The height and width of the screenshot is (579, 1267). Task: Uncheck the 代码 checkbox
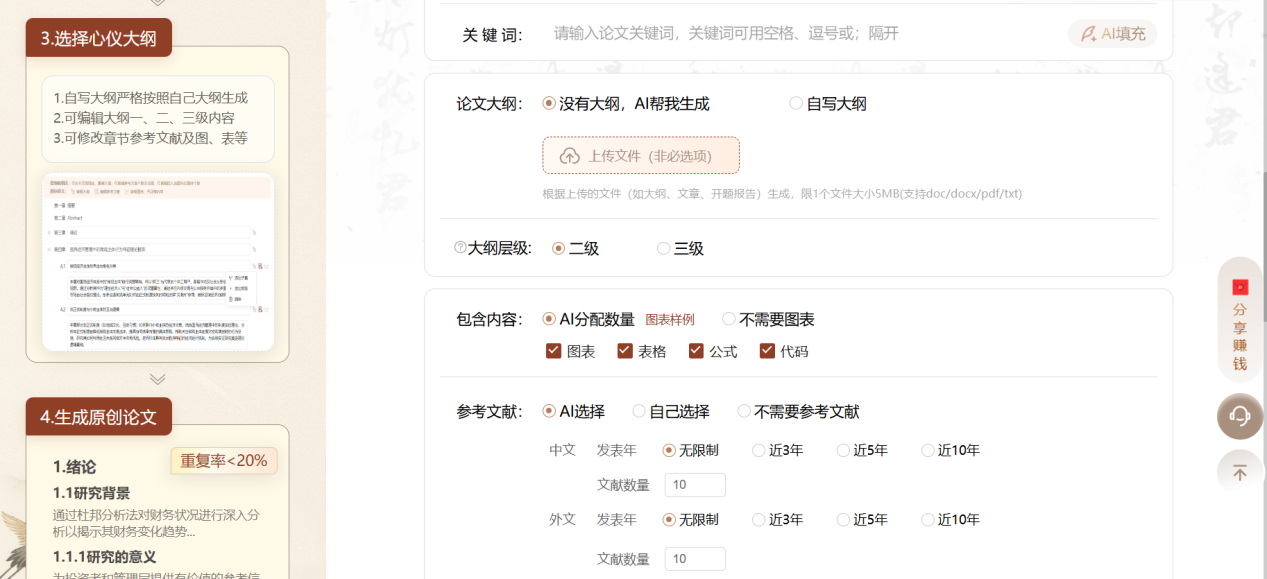(x=767, y=351)
